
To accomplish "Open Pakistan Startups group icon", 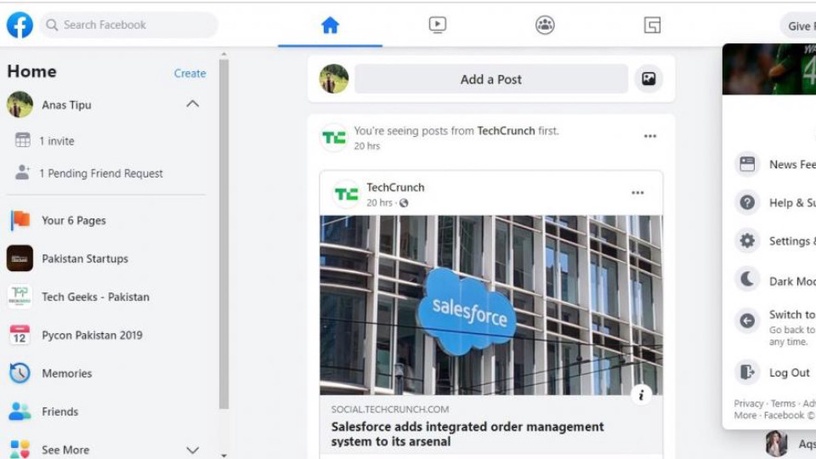I will pyautogui.click(x=20, y=258).
